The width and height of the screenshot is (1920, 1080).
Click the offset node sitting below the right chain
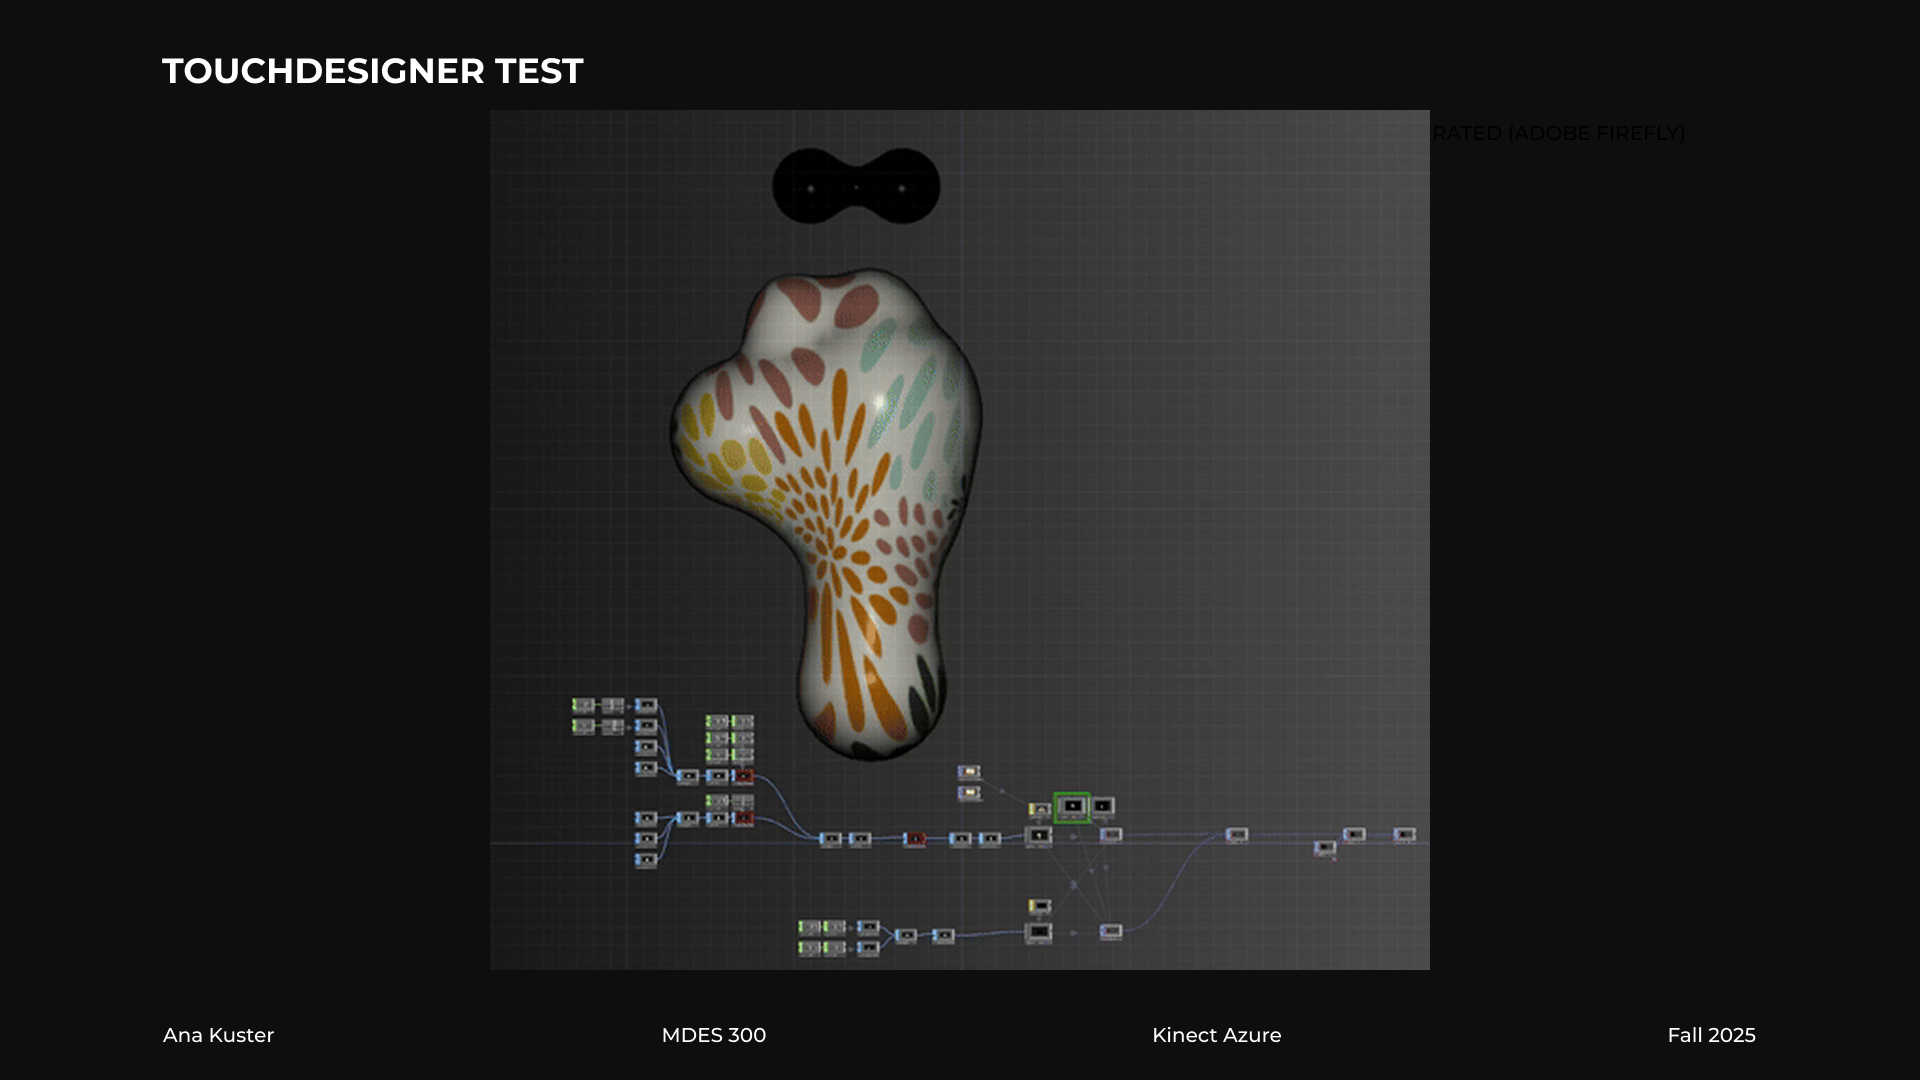coord(1325,848)
